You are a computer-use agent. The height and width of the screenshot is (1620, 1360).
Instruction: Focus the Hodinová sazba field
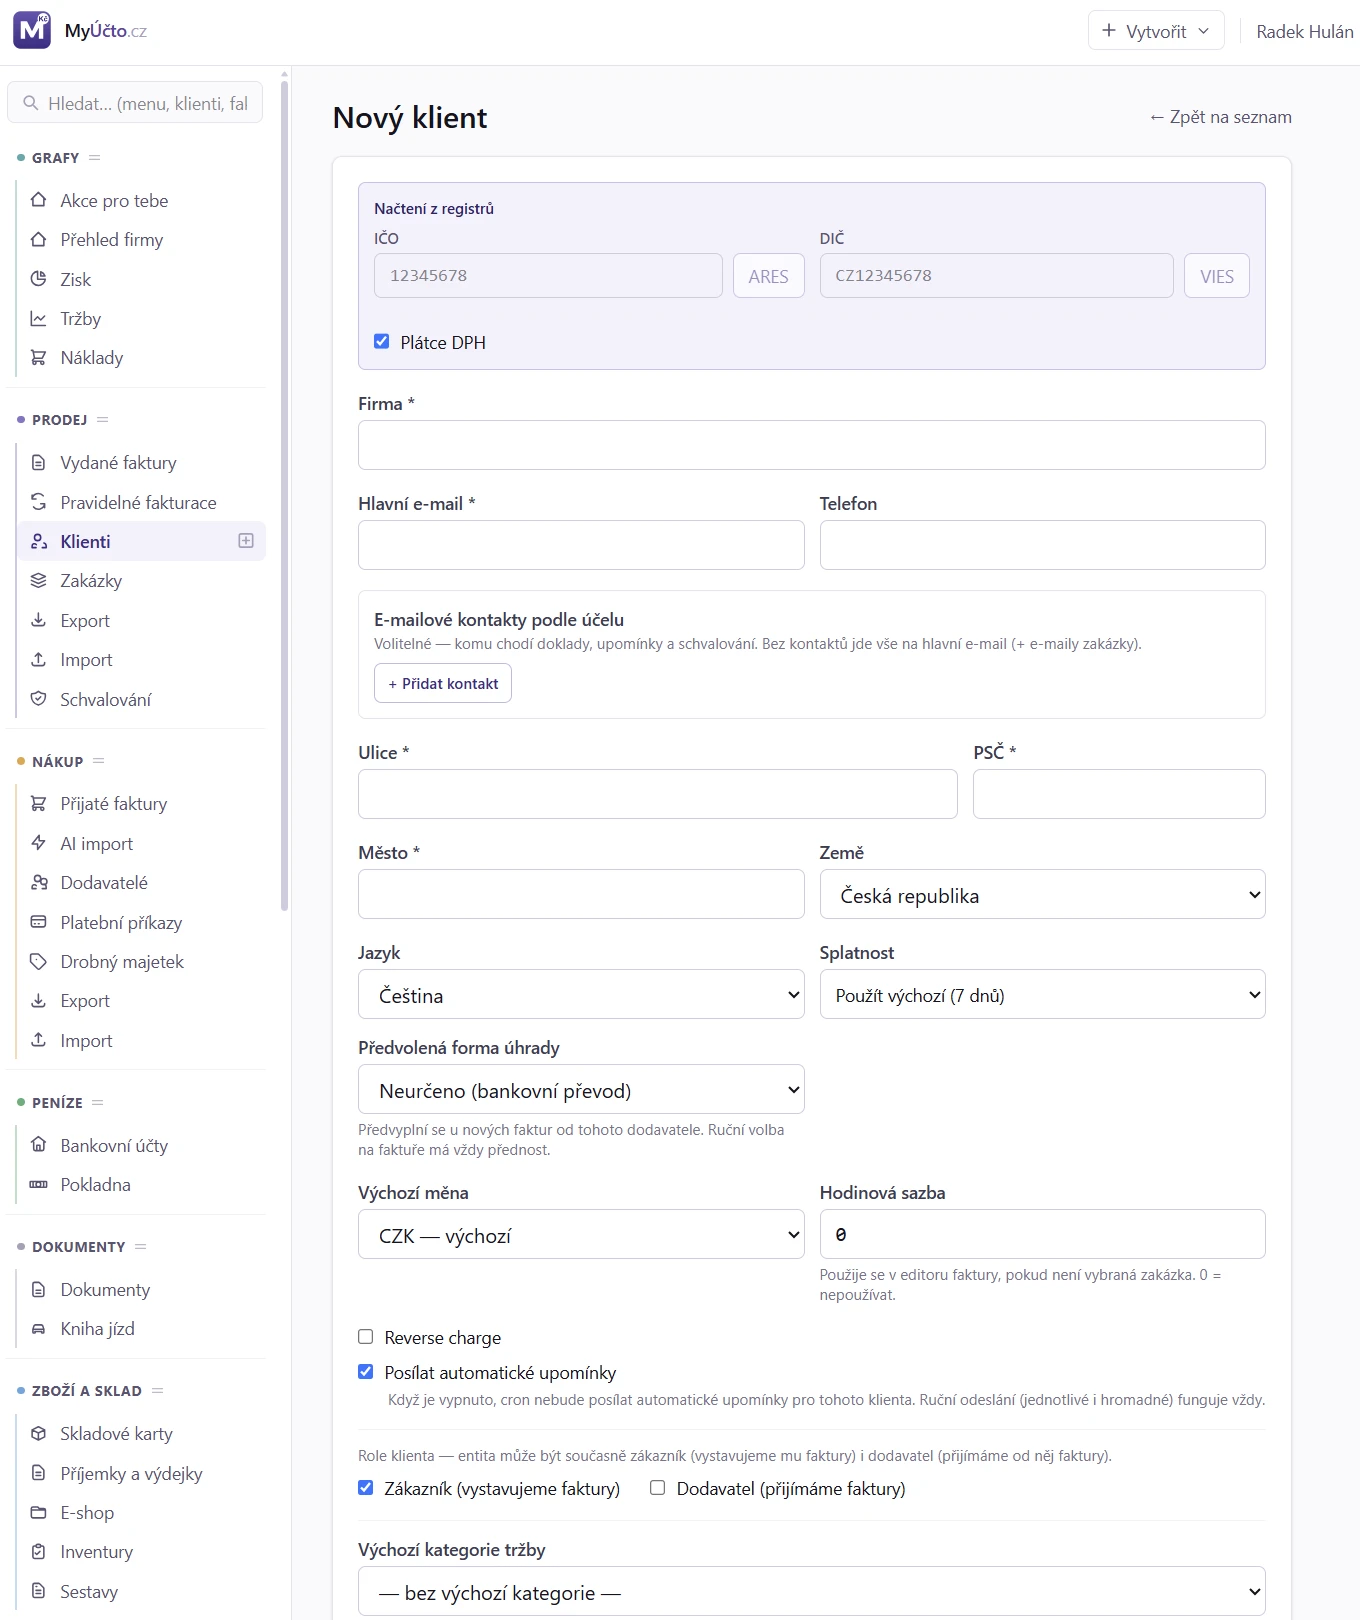1042,1234
